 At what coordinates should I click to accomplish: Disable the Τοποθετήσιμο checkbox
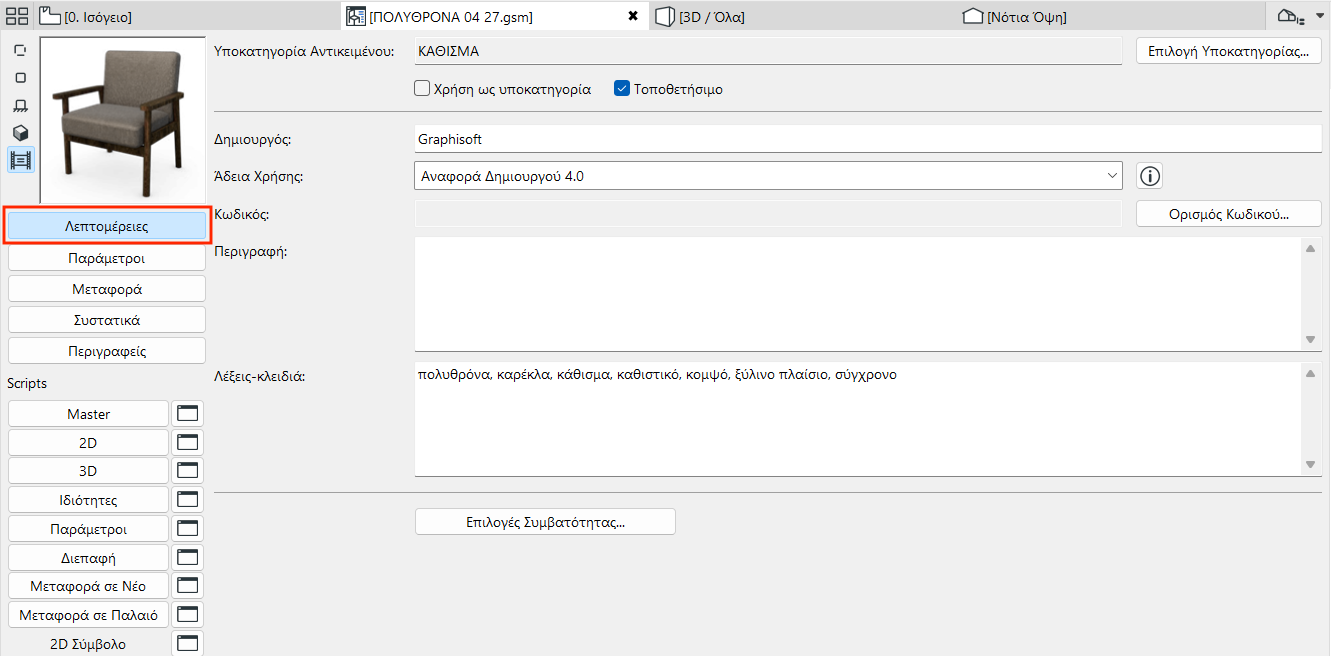pyautogui.click(x=621, y=88)
